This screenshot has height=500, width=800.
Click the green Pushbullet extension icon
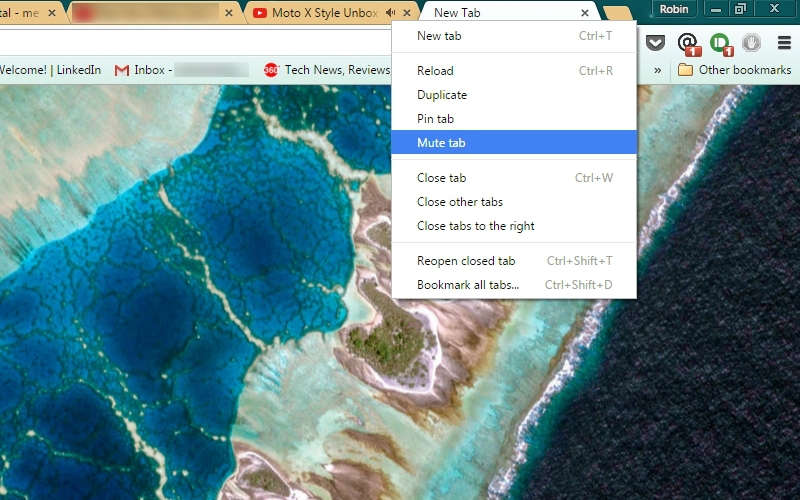(x=719, y=43)
